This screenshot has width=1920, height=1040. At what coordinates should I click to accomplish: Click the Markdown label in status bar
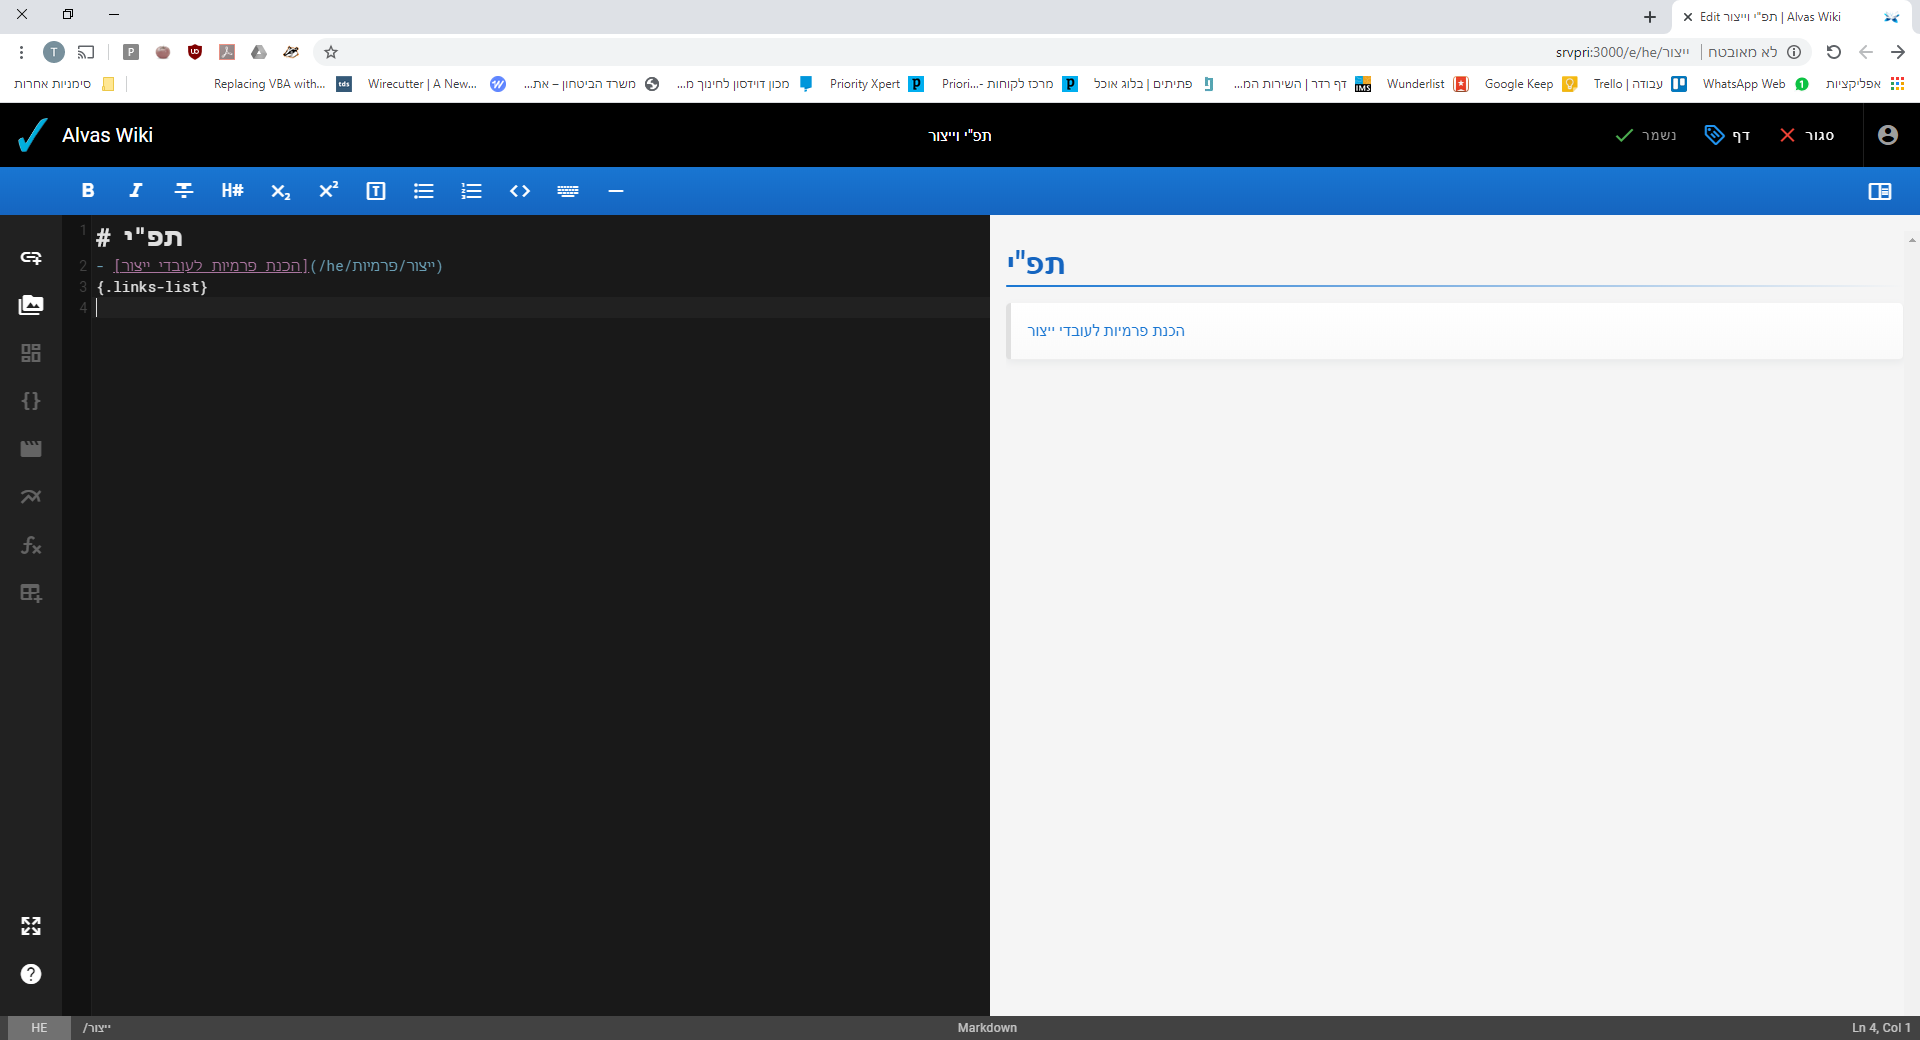pyautogui.click(x=987, y=1028)
